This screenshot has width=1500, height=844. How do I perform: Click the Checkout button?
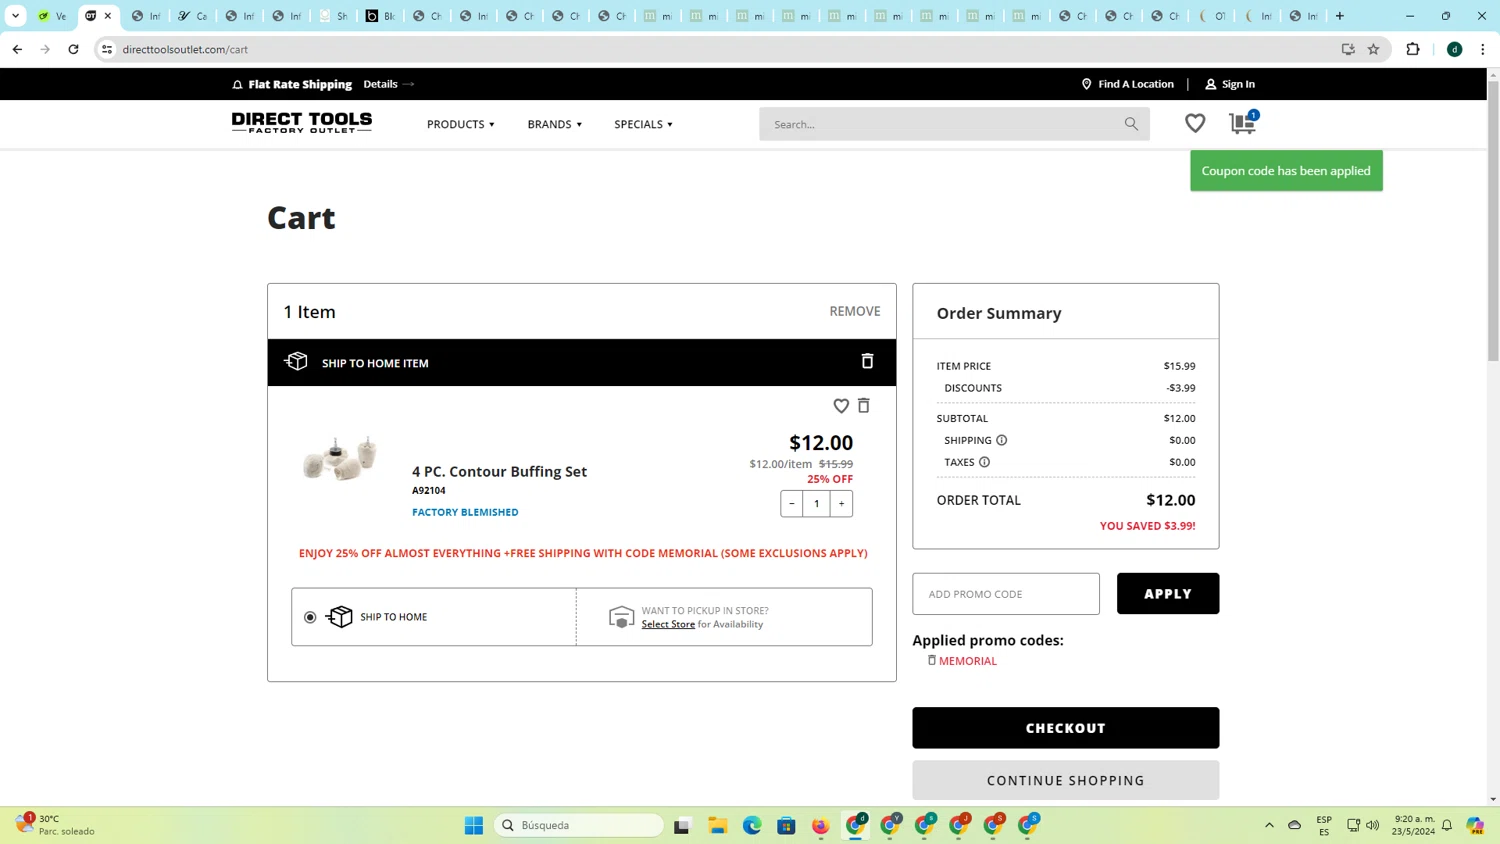click(1066, 728)
